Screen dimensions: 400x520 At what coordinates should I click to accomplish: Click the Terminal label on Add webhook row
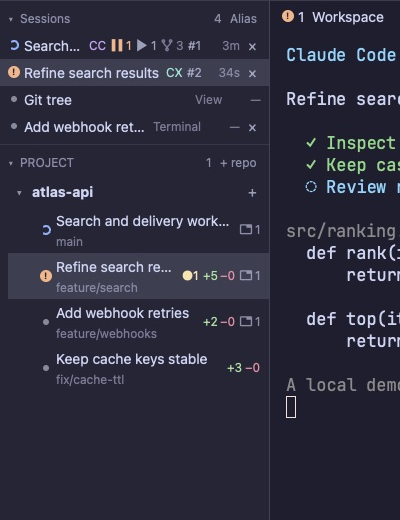click(x=177, y=127)
